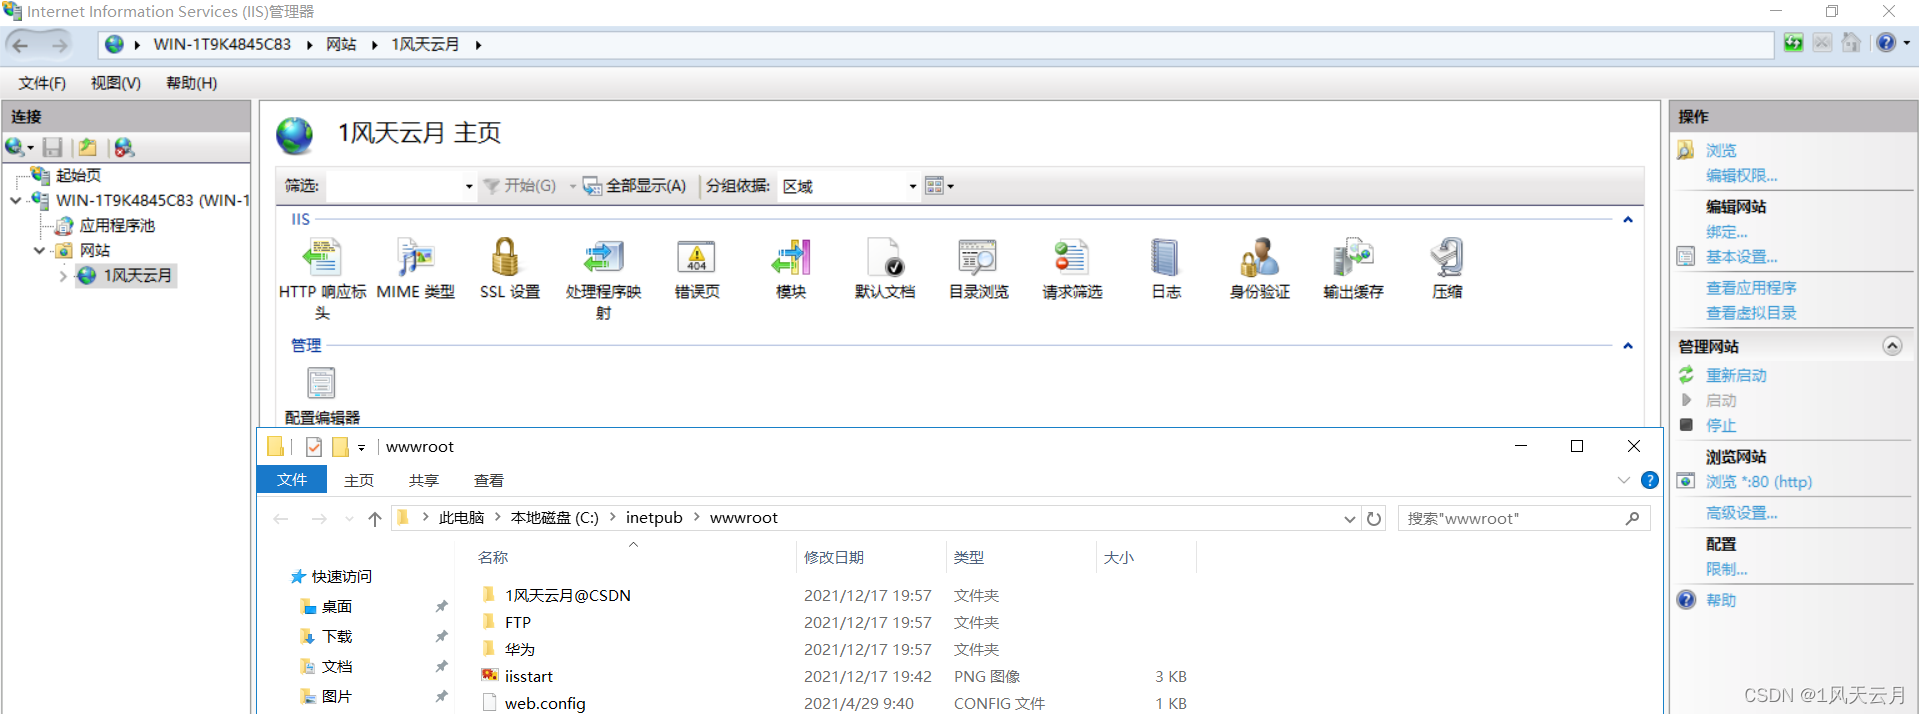
Task: Click the 绑定... action link
Action: coord(1726,232)
